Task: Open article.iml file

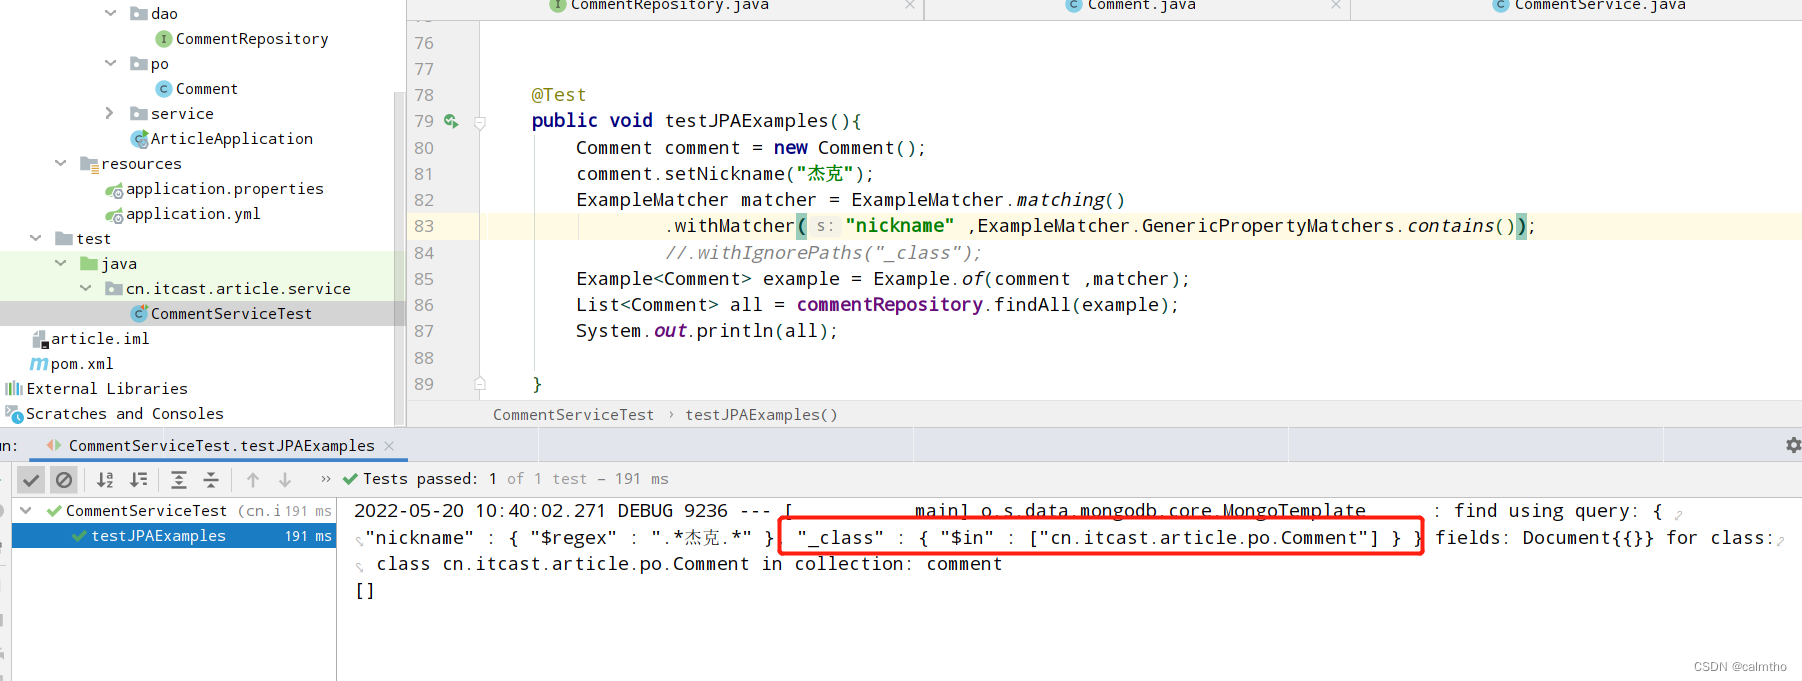Action: pos(90,339)
